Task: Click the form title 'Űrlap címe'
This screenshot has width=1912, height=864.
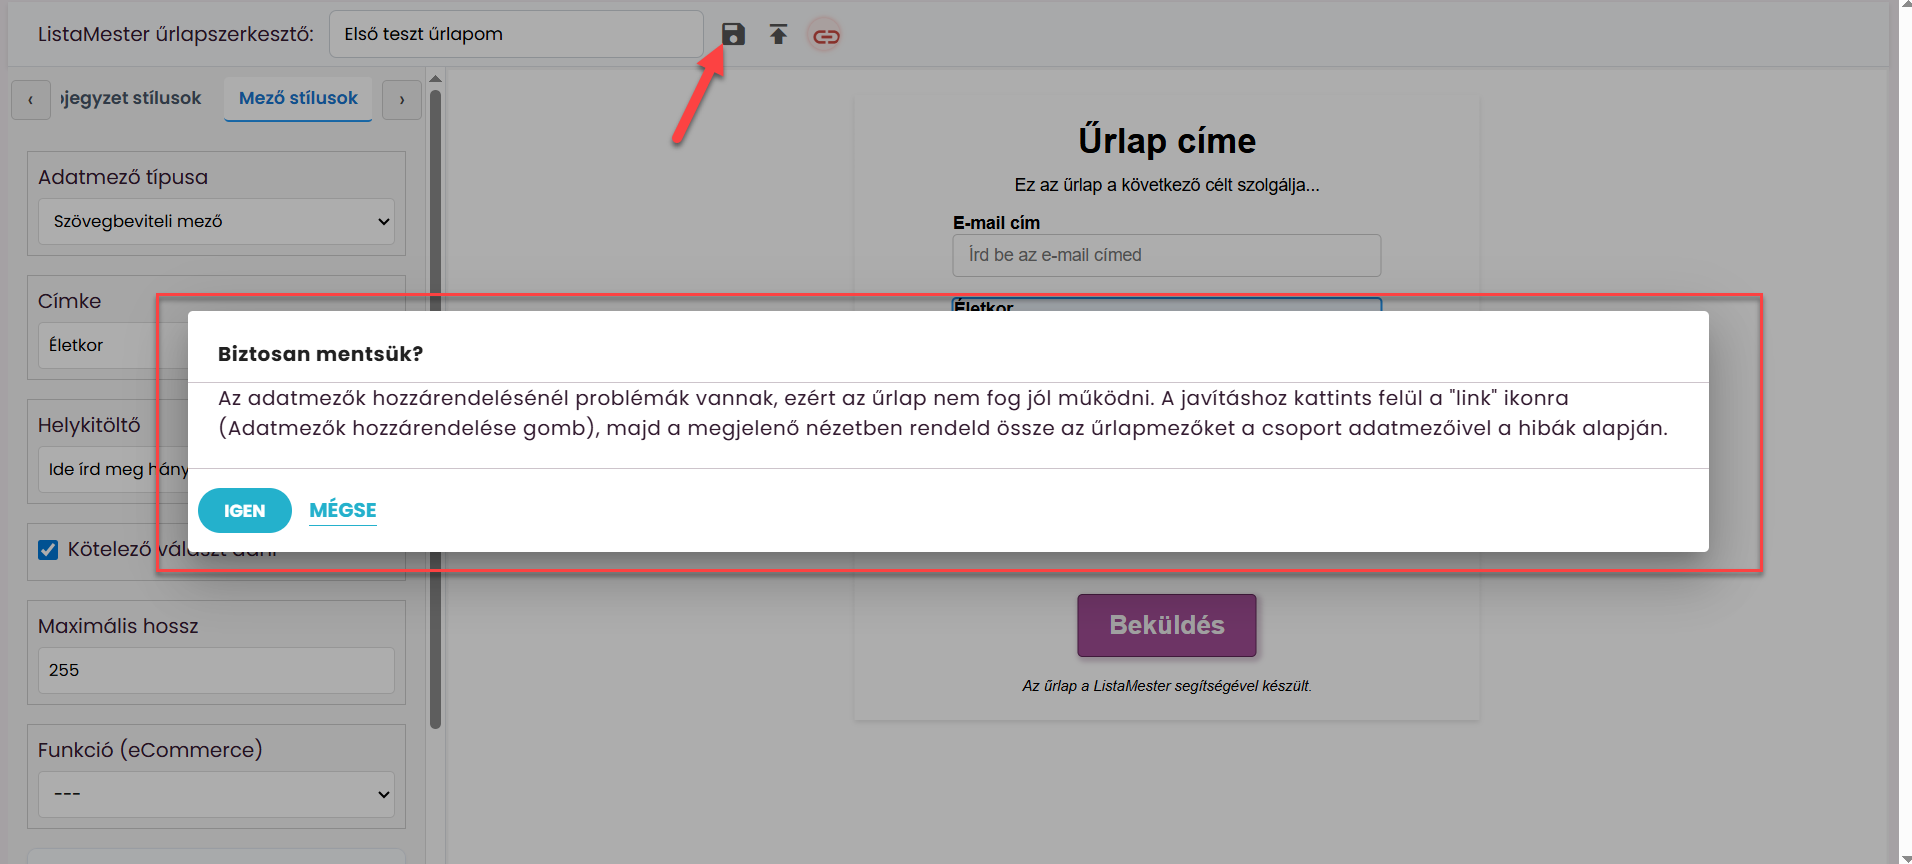Action: (1167, 141)
